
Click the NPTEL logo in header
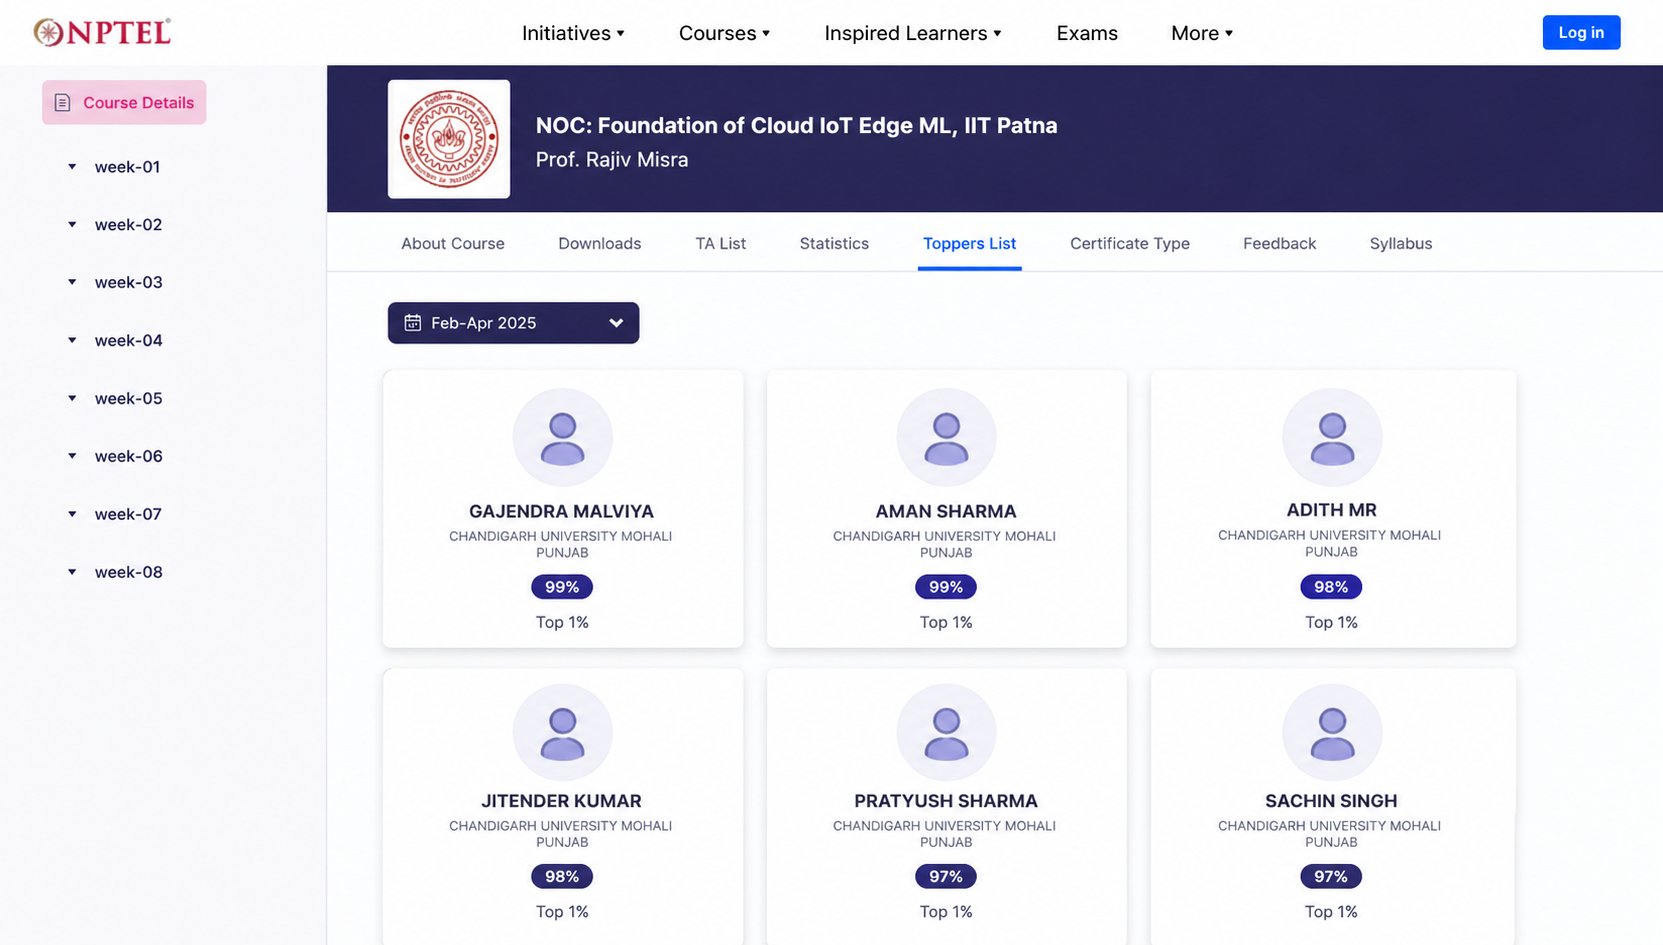pos(102,32)
